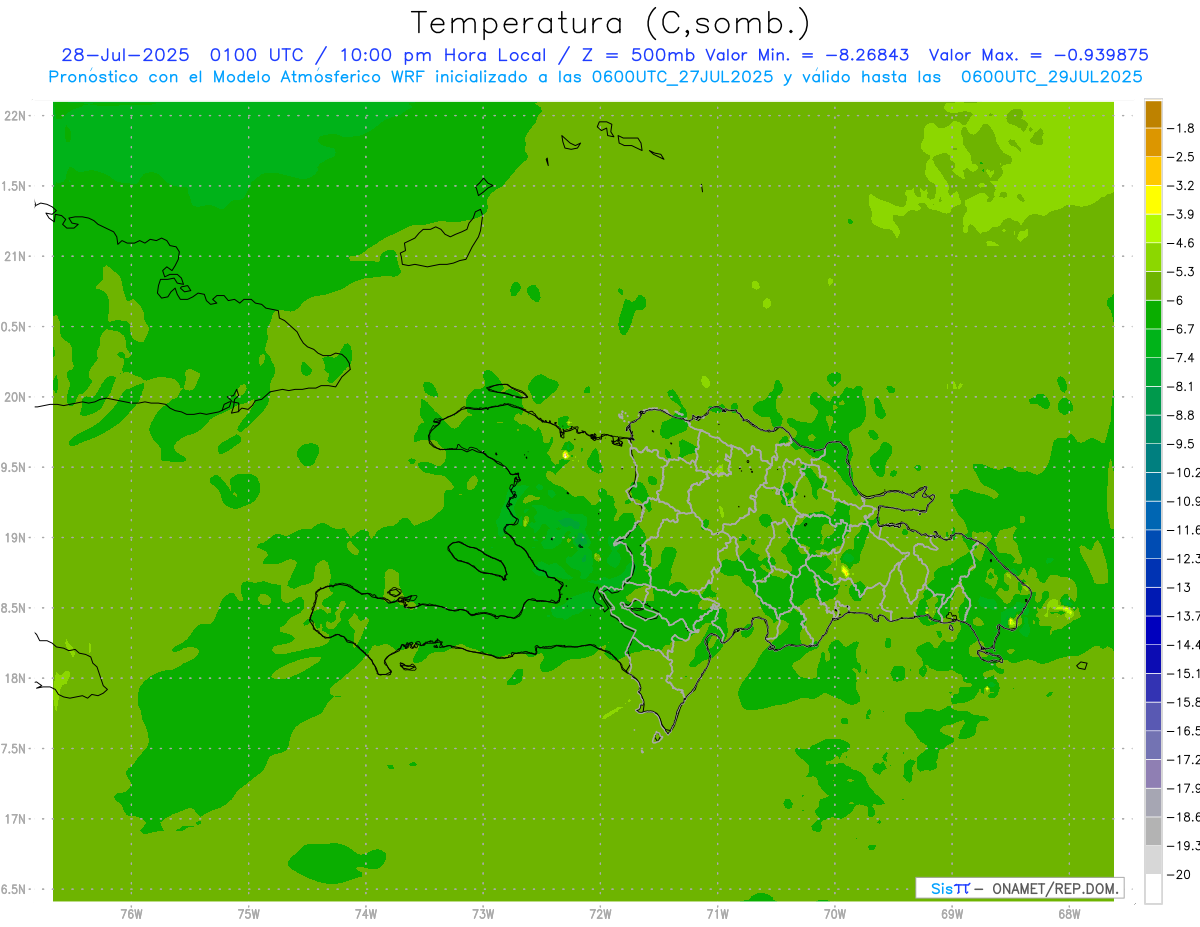Pick the orange swatch between -1.8 and -2.5
This screenshot has width=1200, height=927.
tap(1153, 143)
